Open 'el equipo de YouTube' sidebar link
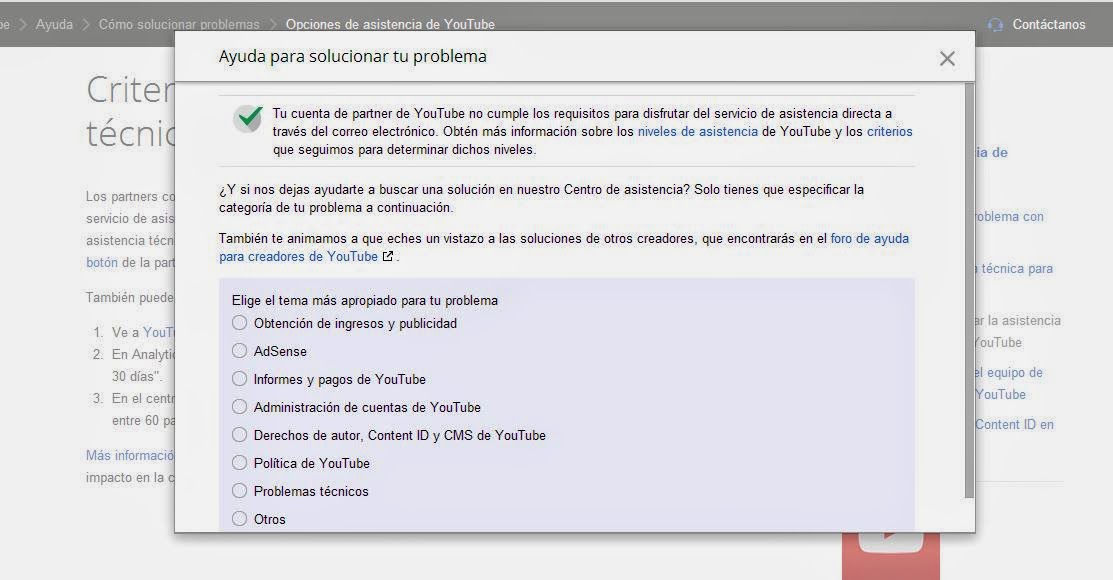1113x580 pixels. [1009, 383]
